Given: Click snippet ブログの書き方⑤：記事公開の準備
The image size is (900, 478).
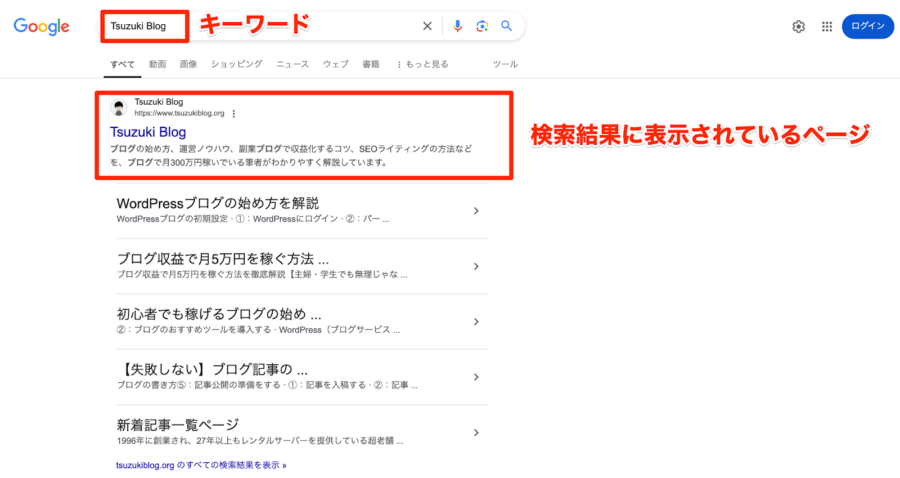Looking at the screenshot, I should point(267,385).
